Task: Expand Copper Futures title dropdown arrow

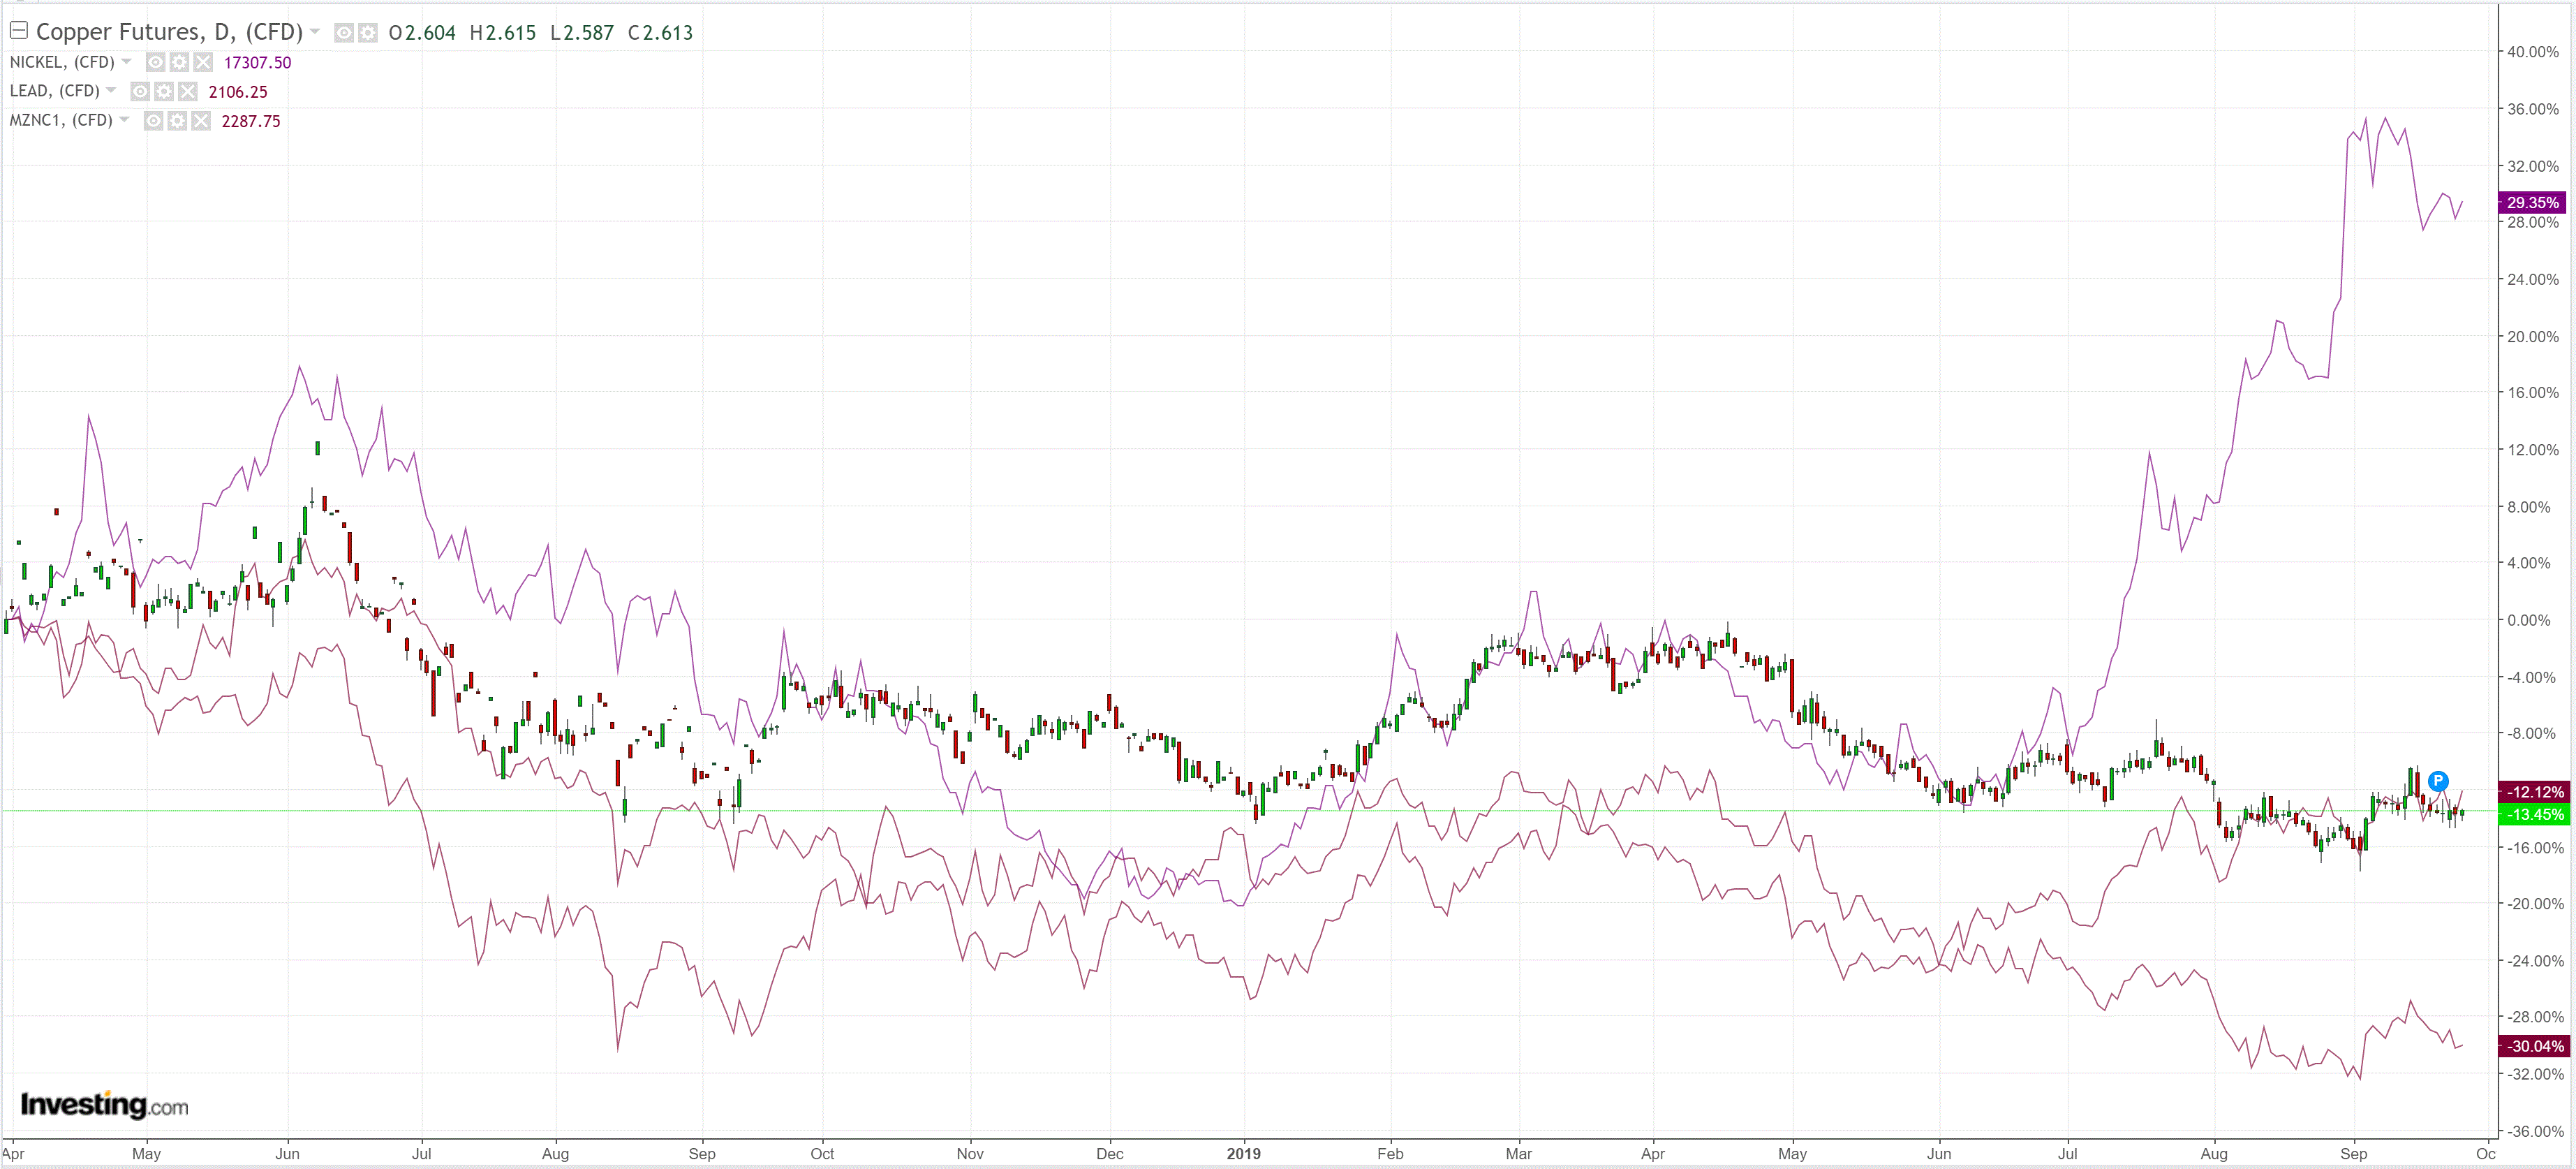Action: [315, 32]
